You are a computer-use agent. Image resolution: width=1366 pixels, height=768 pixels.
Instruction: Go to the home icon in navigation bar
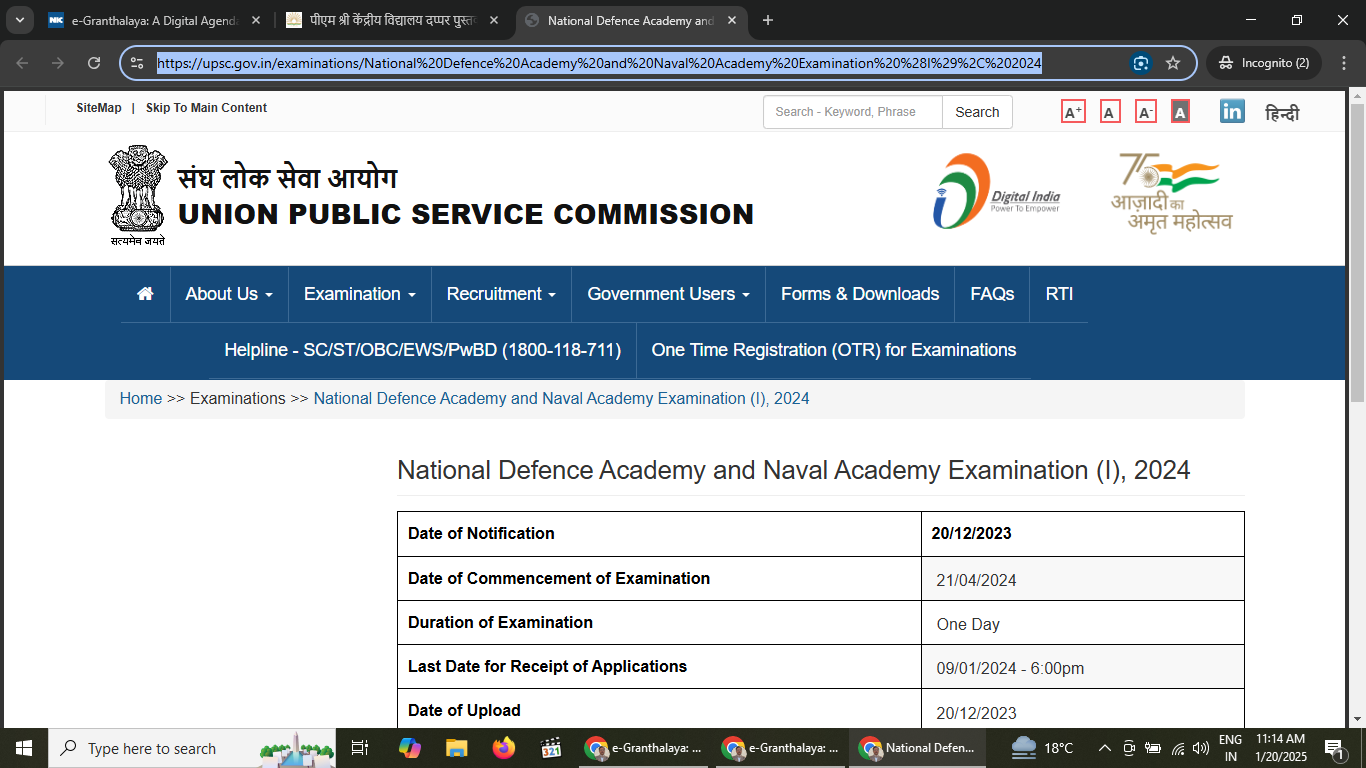pyautogui.click(x=145, y=294)
